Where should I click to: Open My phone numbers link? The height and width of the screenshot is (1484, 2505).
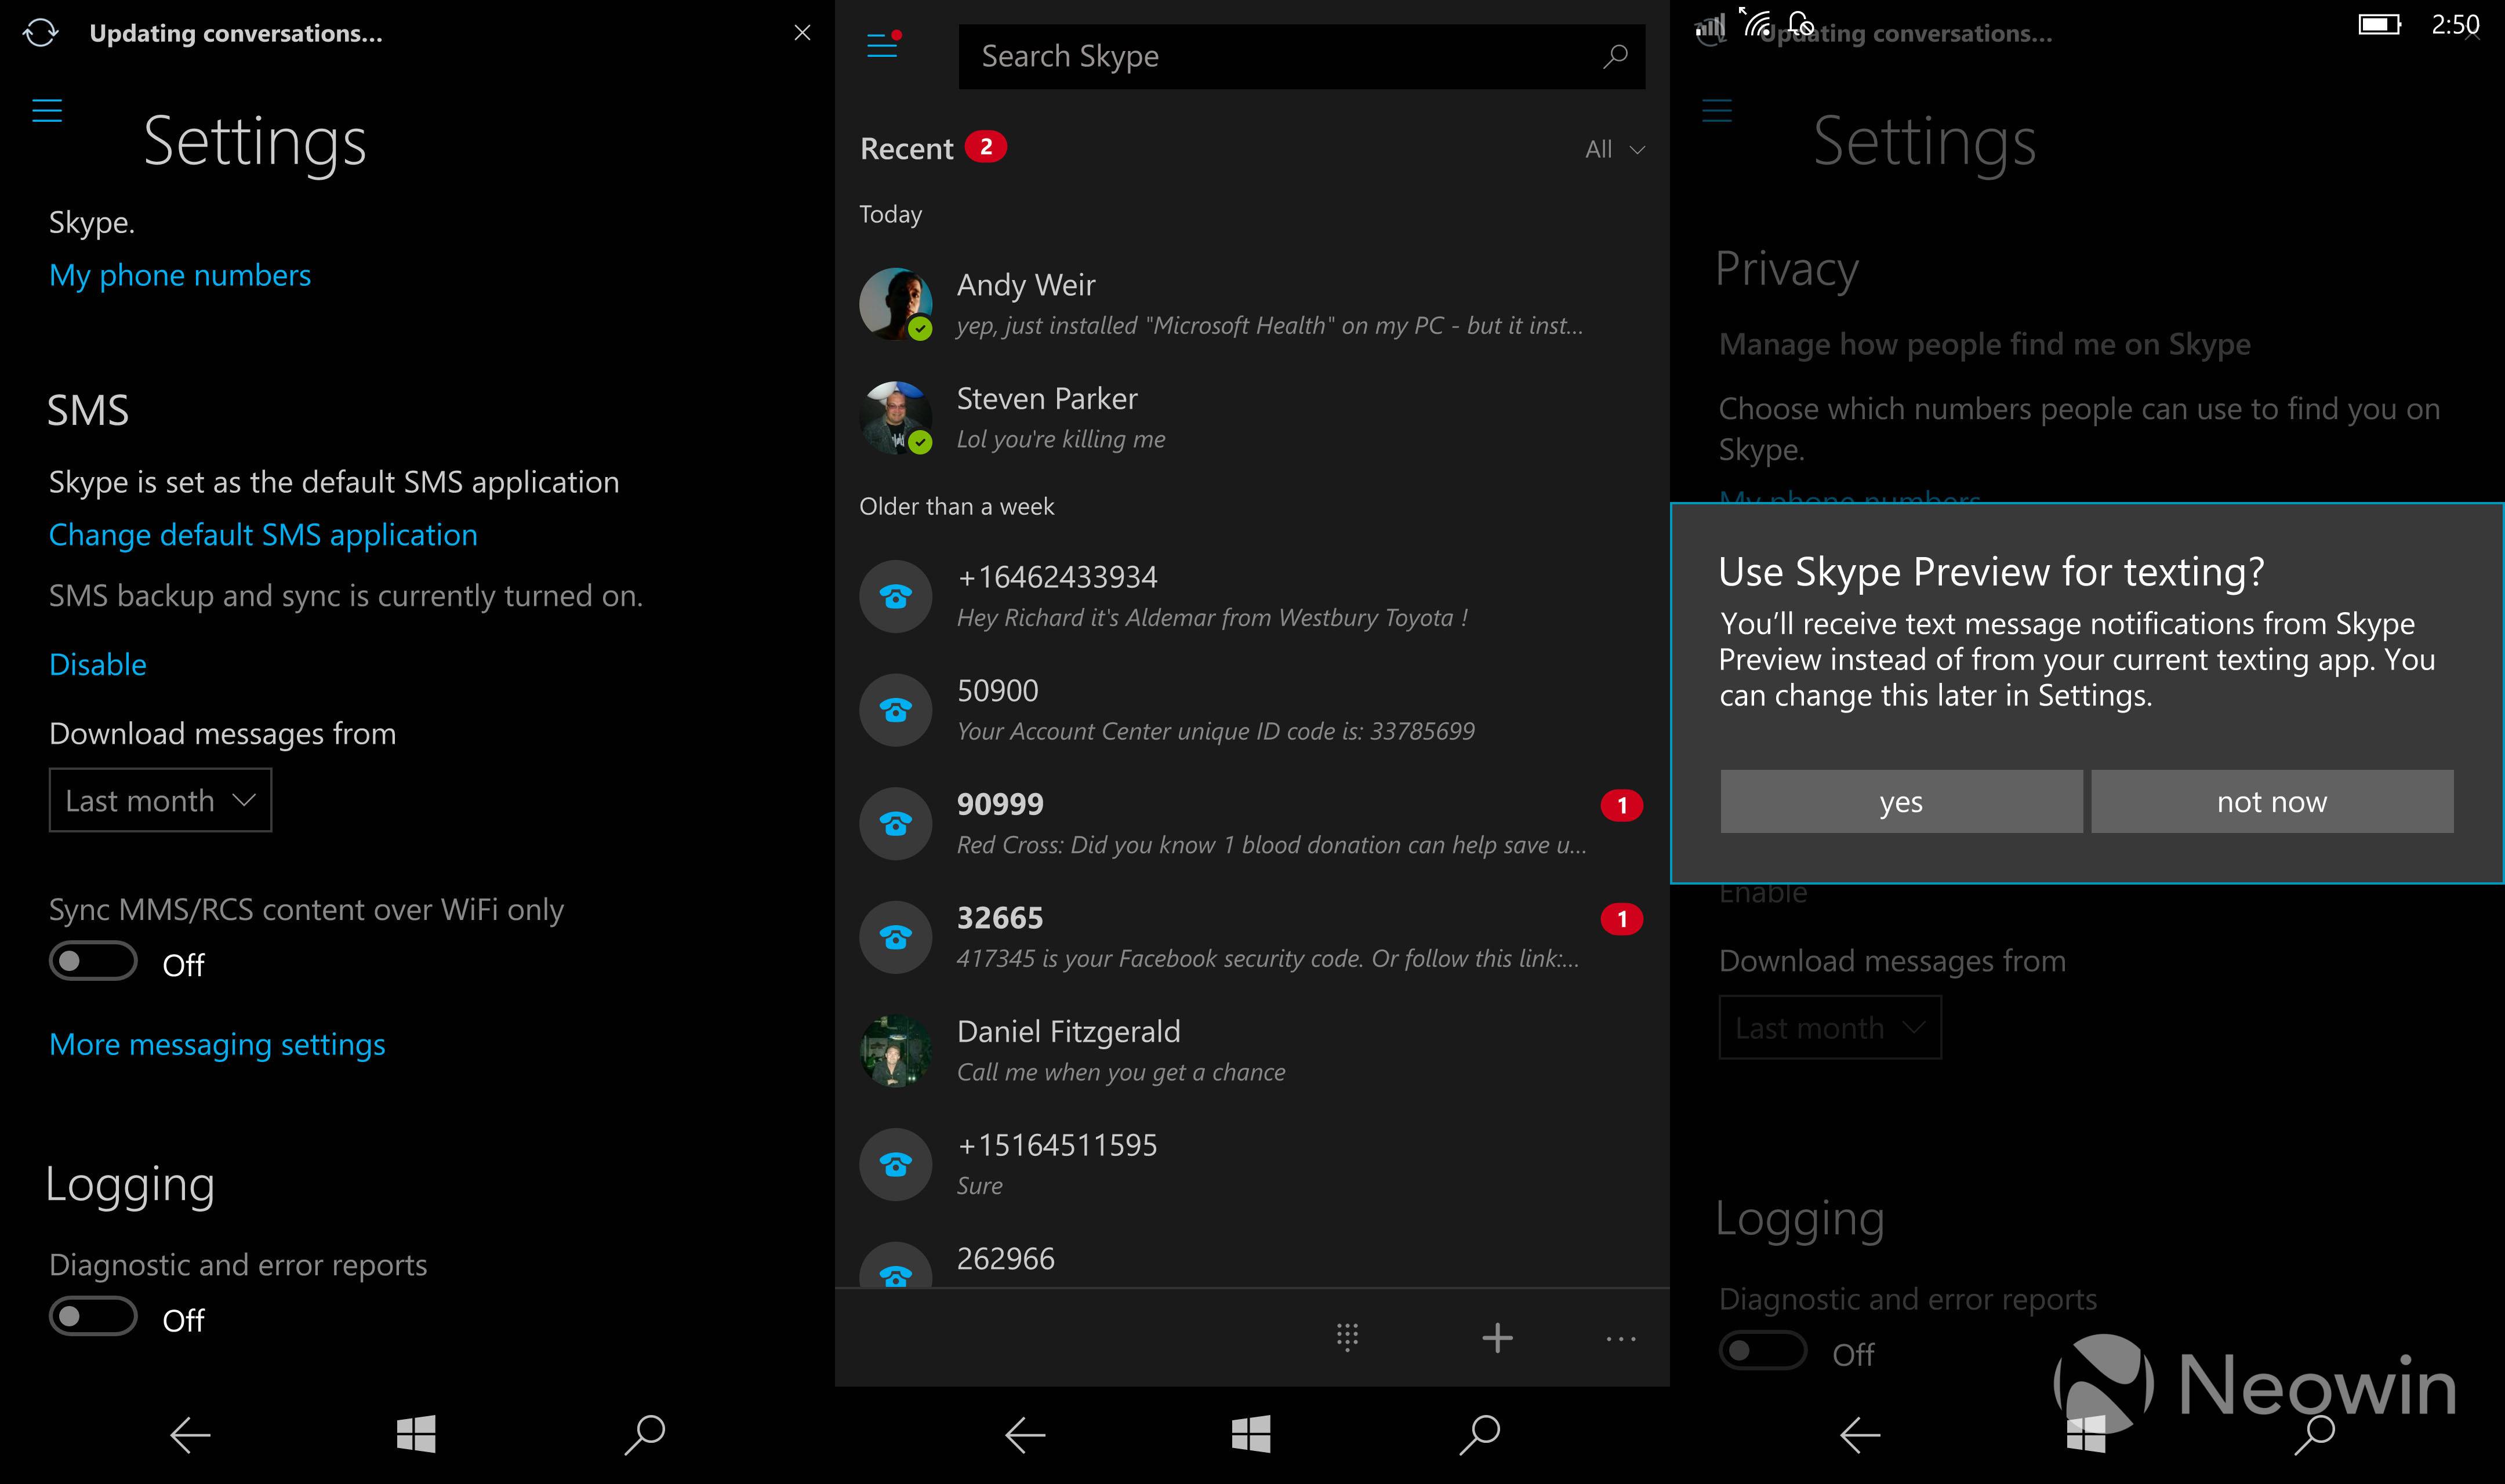(x=180, y=275)
